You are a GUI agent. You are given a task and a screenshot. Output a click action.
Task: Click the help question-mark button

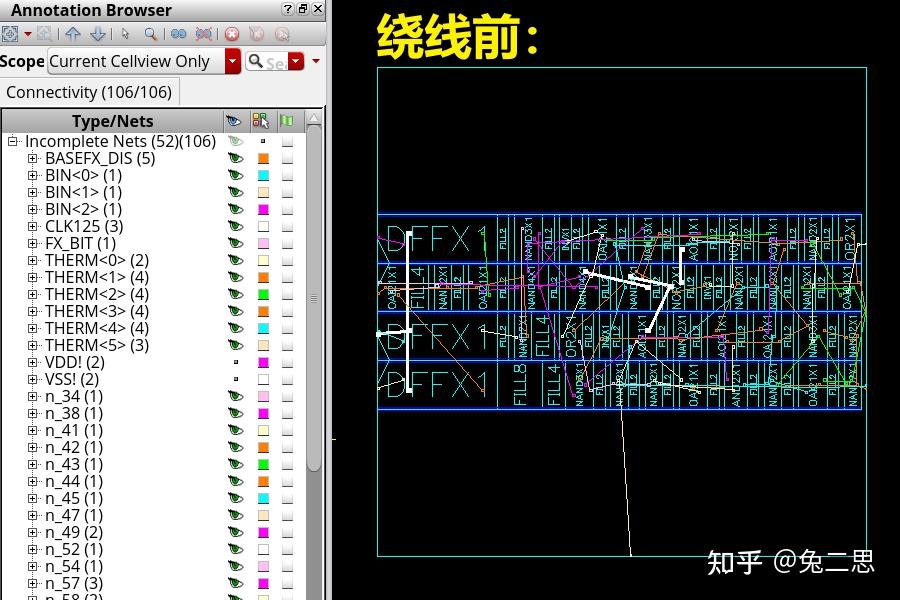pyautogui.click(x=289, y=9)
